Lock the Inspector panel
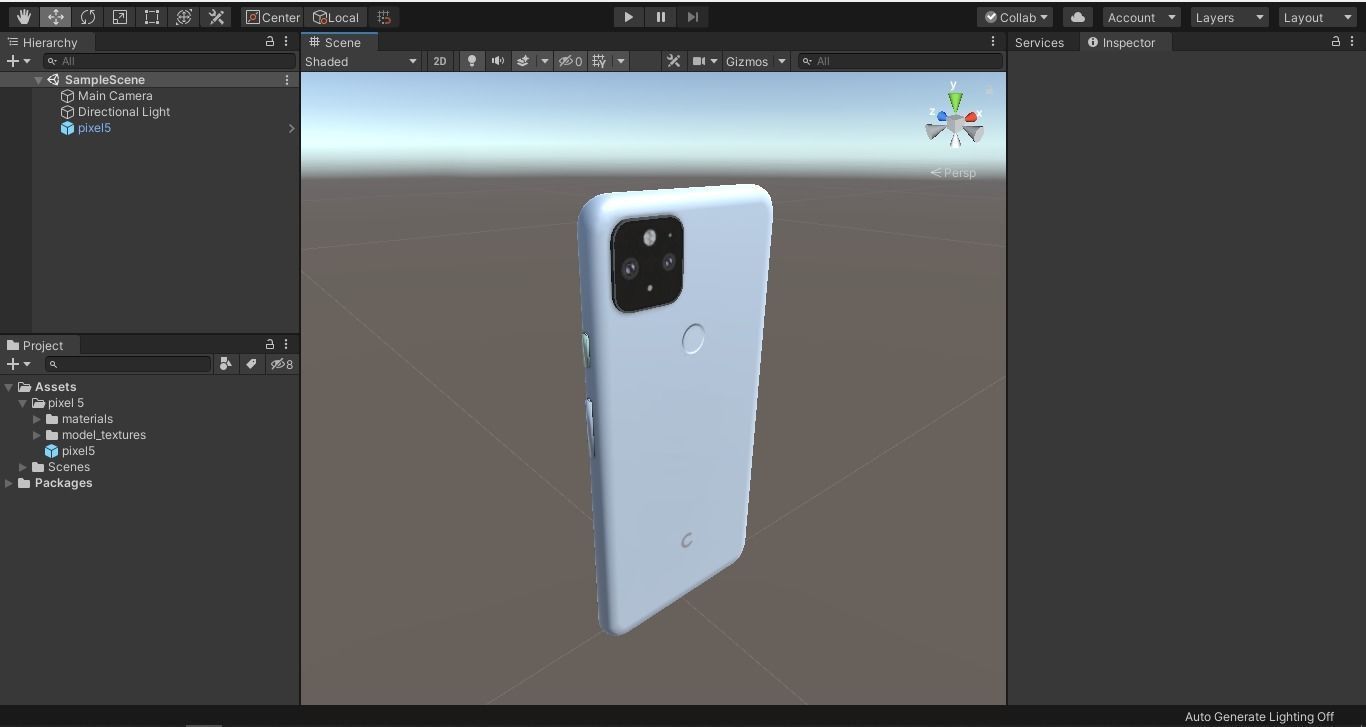 [1335, 42]
